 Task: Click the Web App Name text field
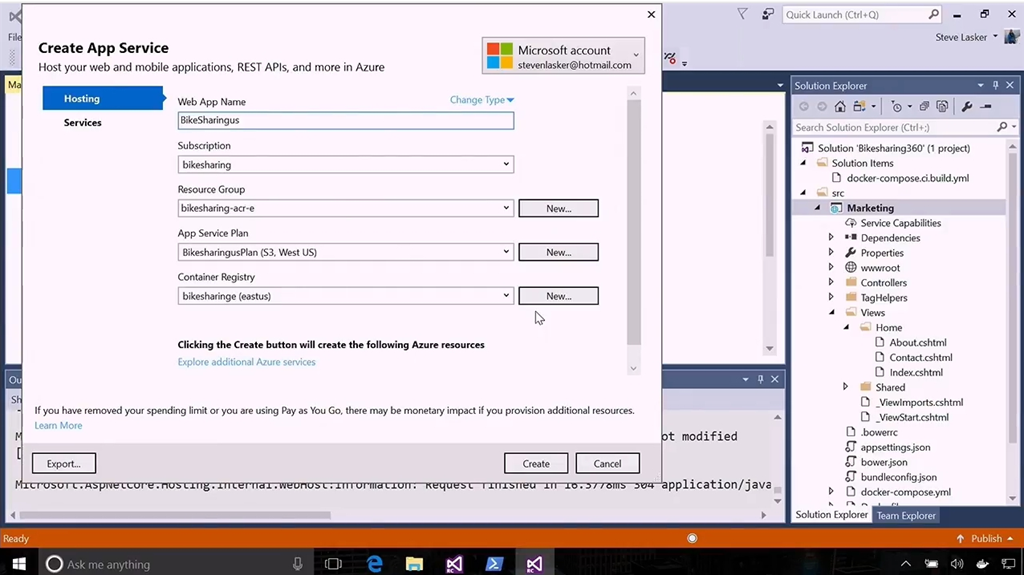click(345, 121)
